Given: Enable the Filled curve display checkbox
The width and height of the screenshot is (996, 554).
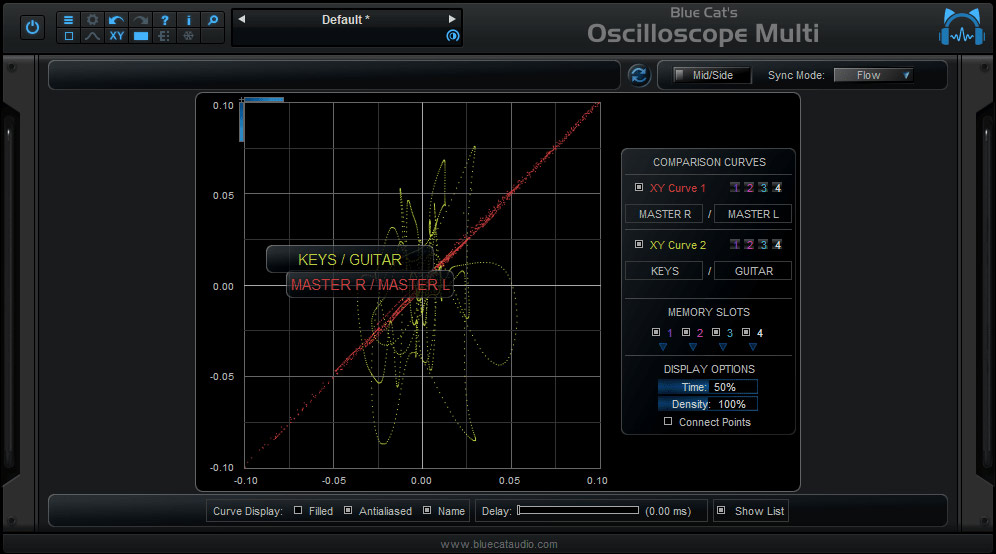Looking at the screenshot, I should point(298,510).
